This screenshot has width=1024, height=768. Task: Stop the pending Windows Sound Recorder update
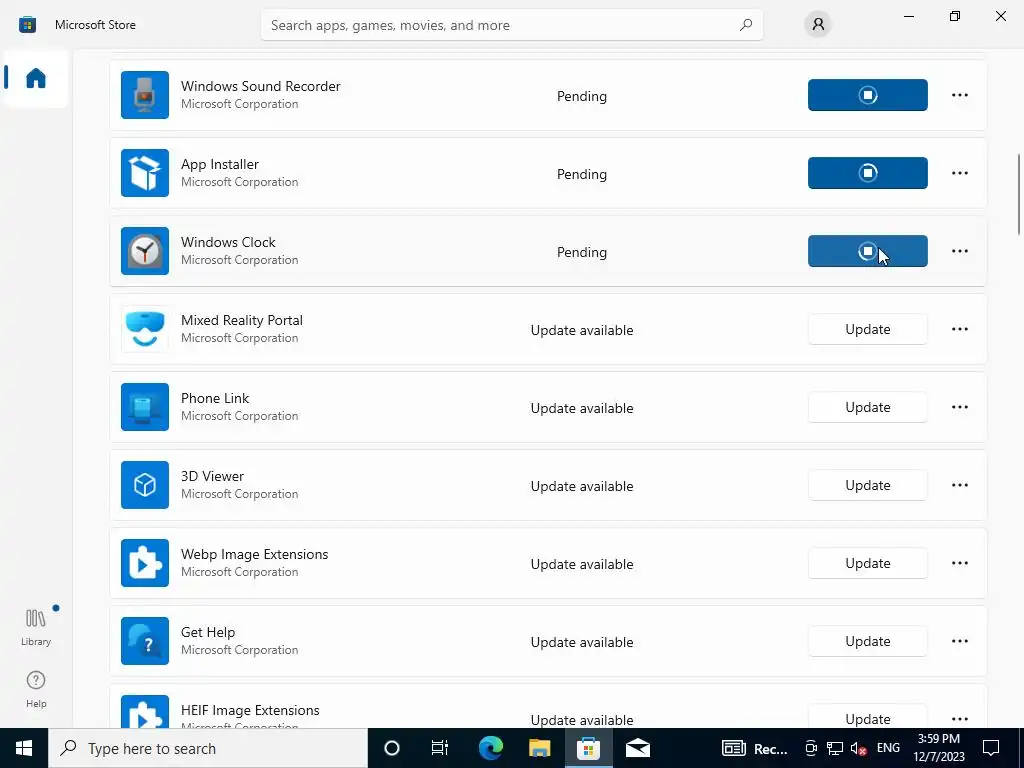pos(867,95)
